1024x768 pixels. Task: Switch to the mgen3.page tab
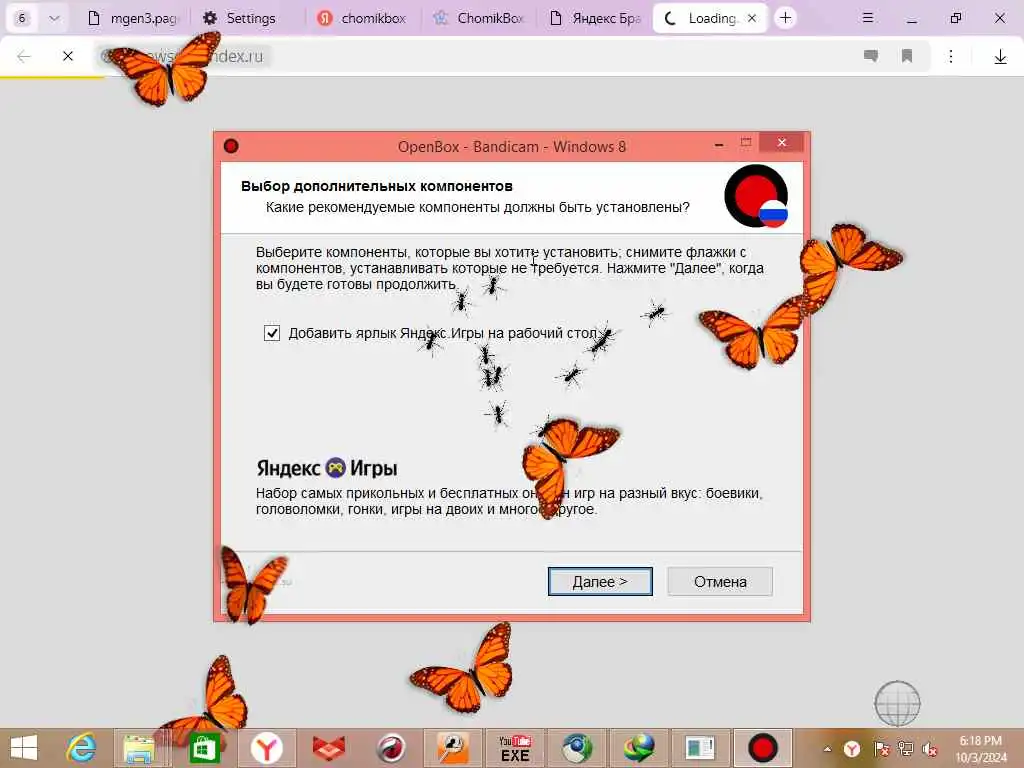point(135,18)
